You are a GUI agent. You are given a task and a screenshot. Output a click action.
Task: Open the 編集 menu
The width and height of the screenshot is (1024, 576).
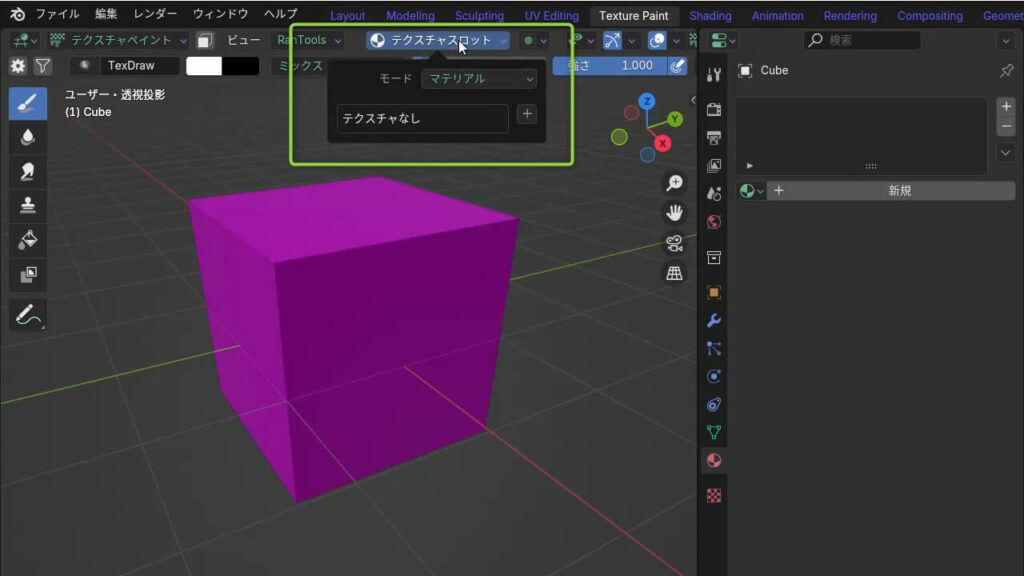(x=106, y=14)
